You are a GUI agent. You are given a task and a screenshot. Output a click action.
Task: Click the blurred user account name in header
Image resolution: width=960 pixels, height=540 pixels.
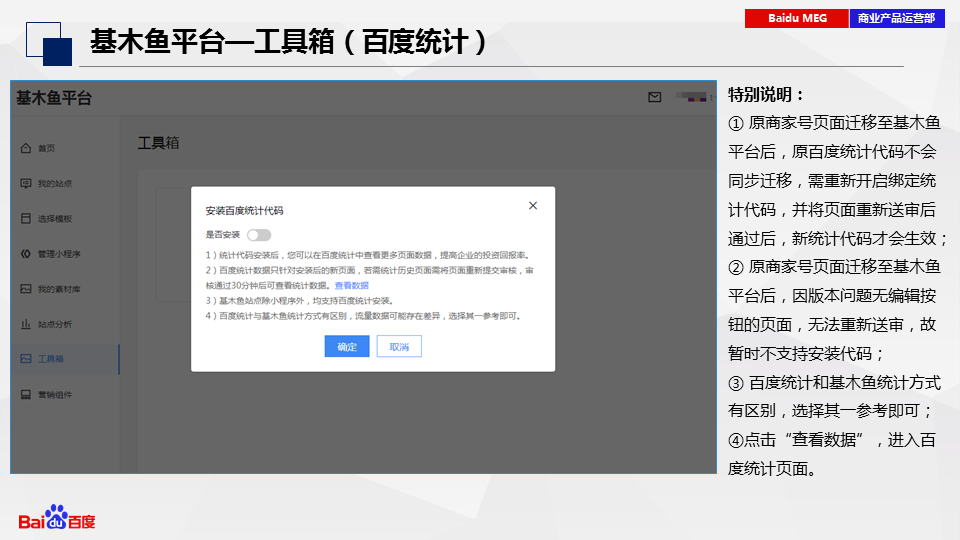coord(692,97)
